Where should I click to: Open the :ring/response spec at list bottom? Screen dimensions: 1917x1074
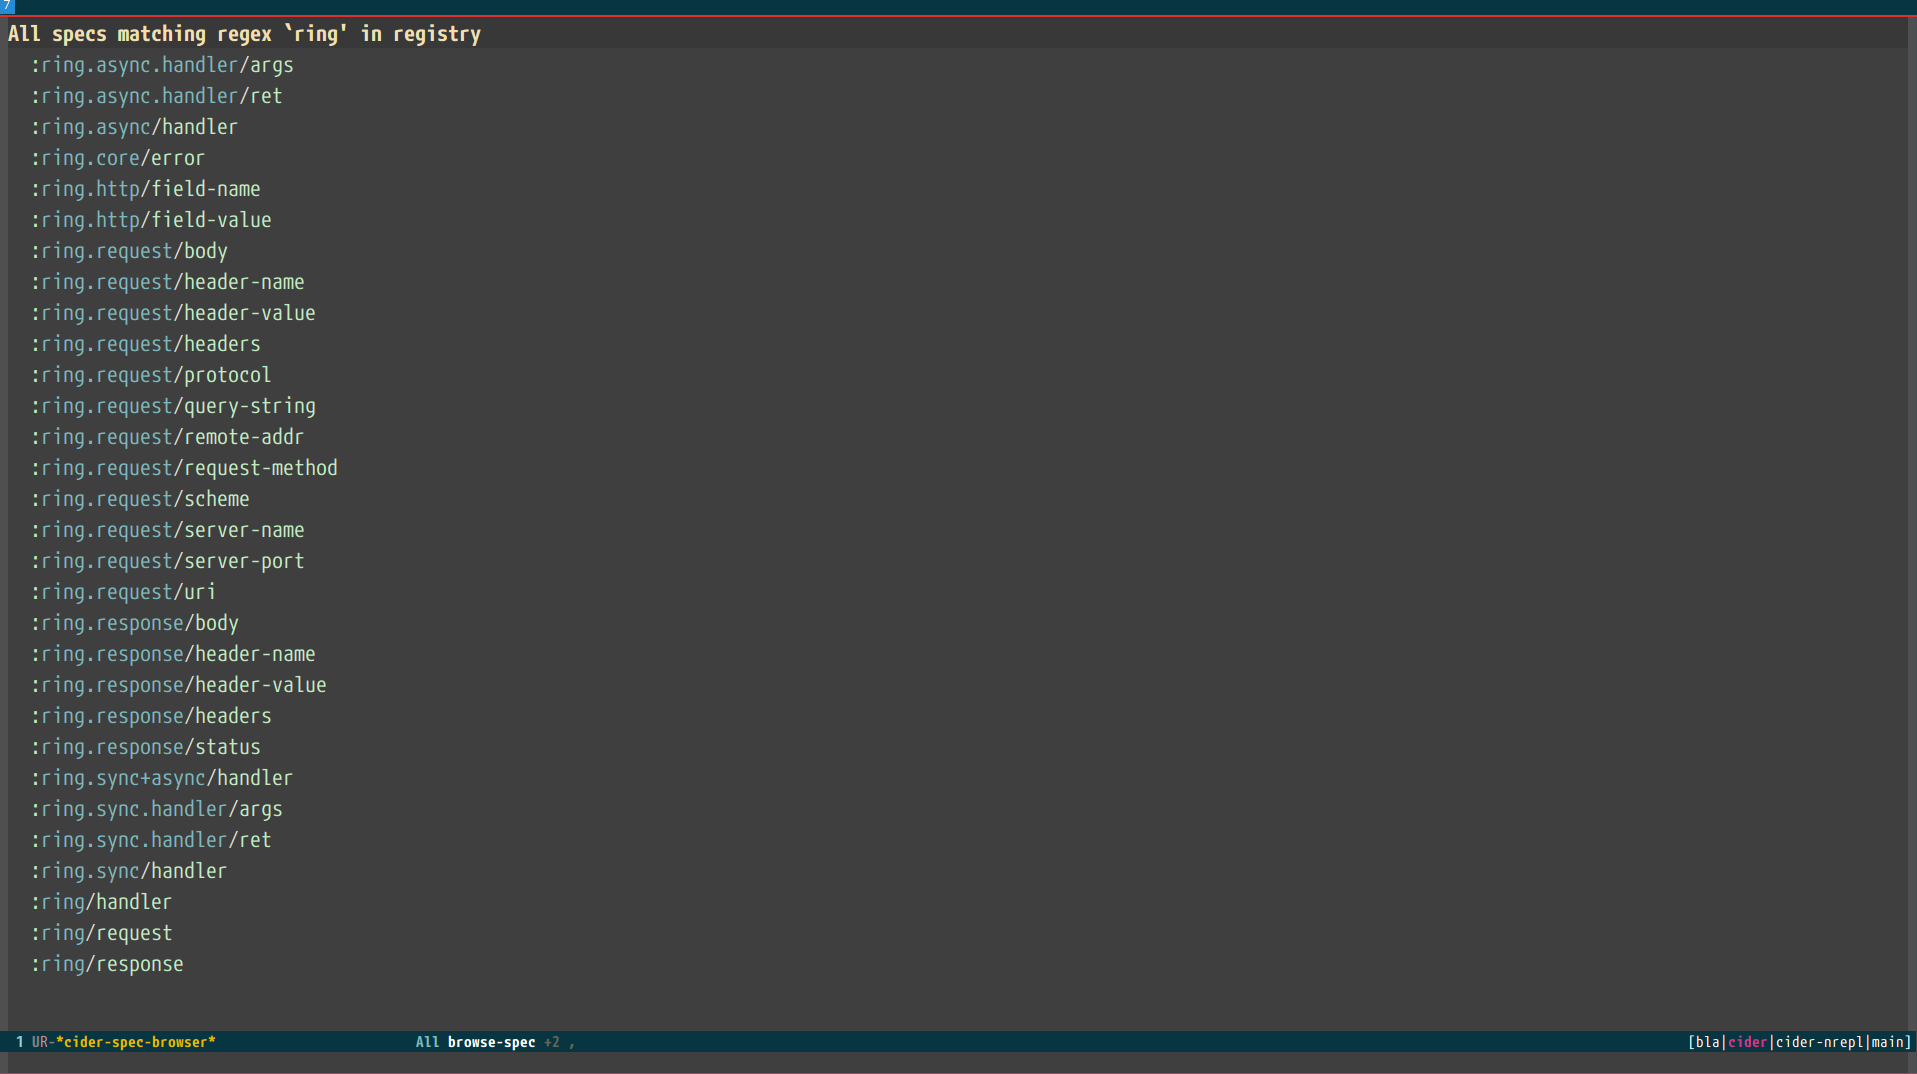[x=108, y=964]
